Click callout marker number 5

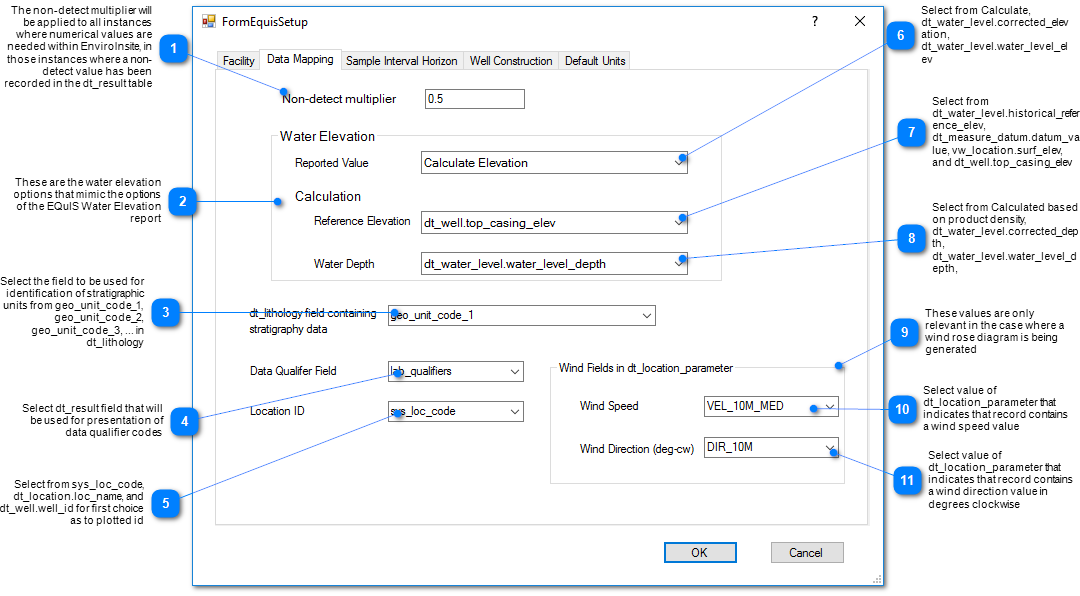point(166,503)
